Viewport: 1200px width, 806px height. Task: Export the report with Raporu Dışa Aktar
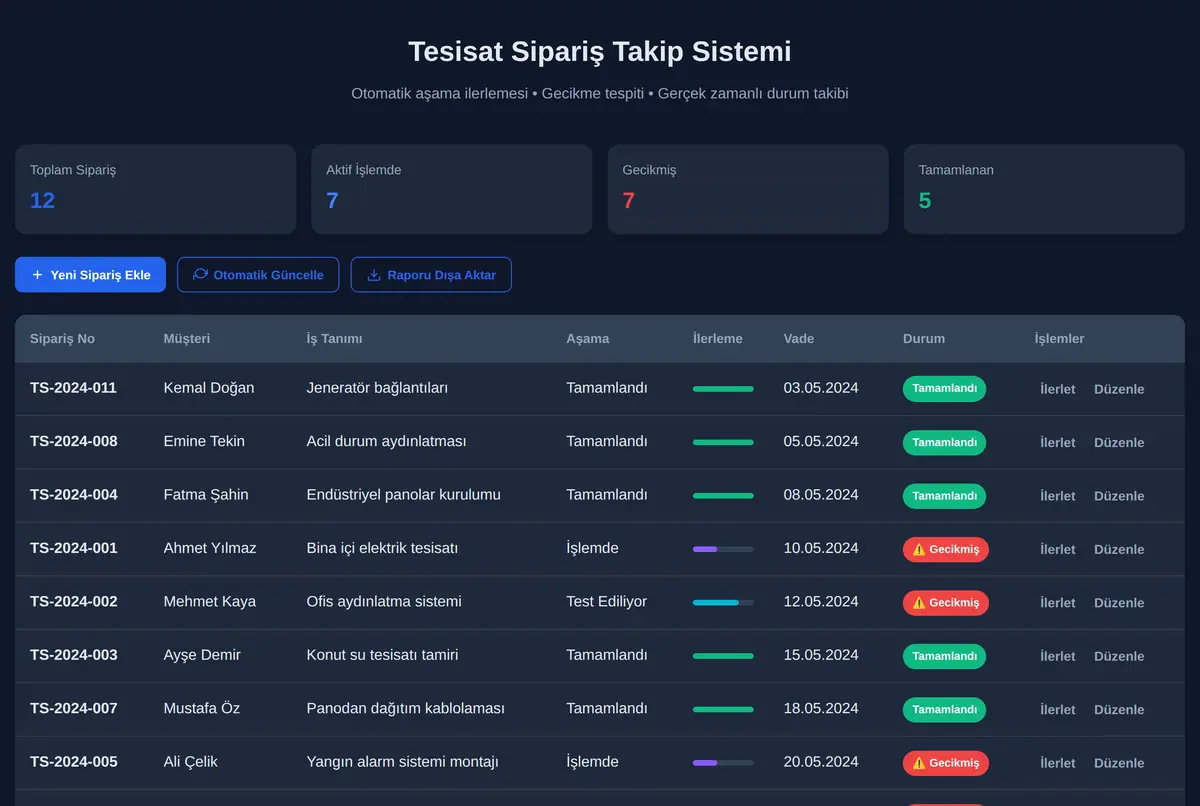(431, 275)
